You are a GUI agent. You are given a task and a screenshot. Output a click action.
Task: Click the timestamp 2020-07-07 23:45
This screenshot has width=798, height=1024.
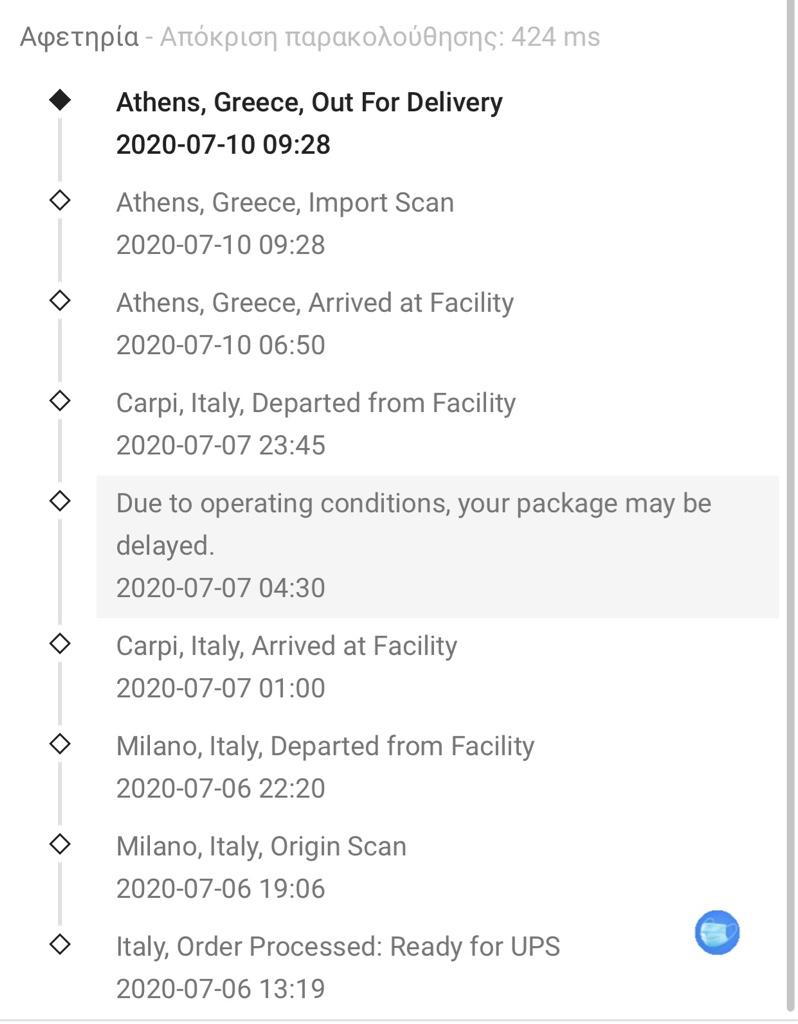pyautogui.click(x=220, y=445)
